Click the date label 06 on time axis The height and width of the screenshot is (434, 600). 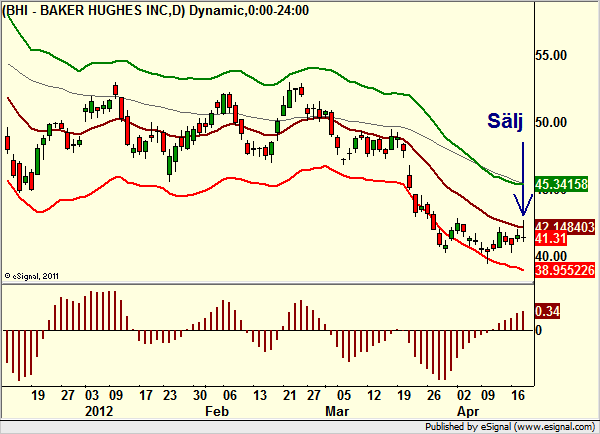tap(229, 395)
